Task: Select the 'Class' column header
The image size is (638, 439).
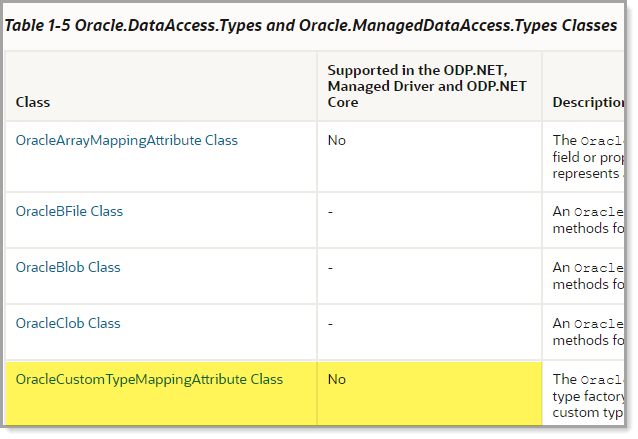Action: [x=33, y=102]
